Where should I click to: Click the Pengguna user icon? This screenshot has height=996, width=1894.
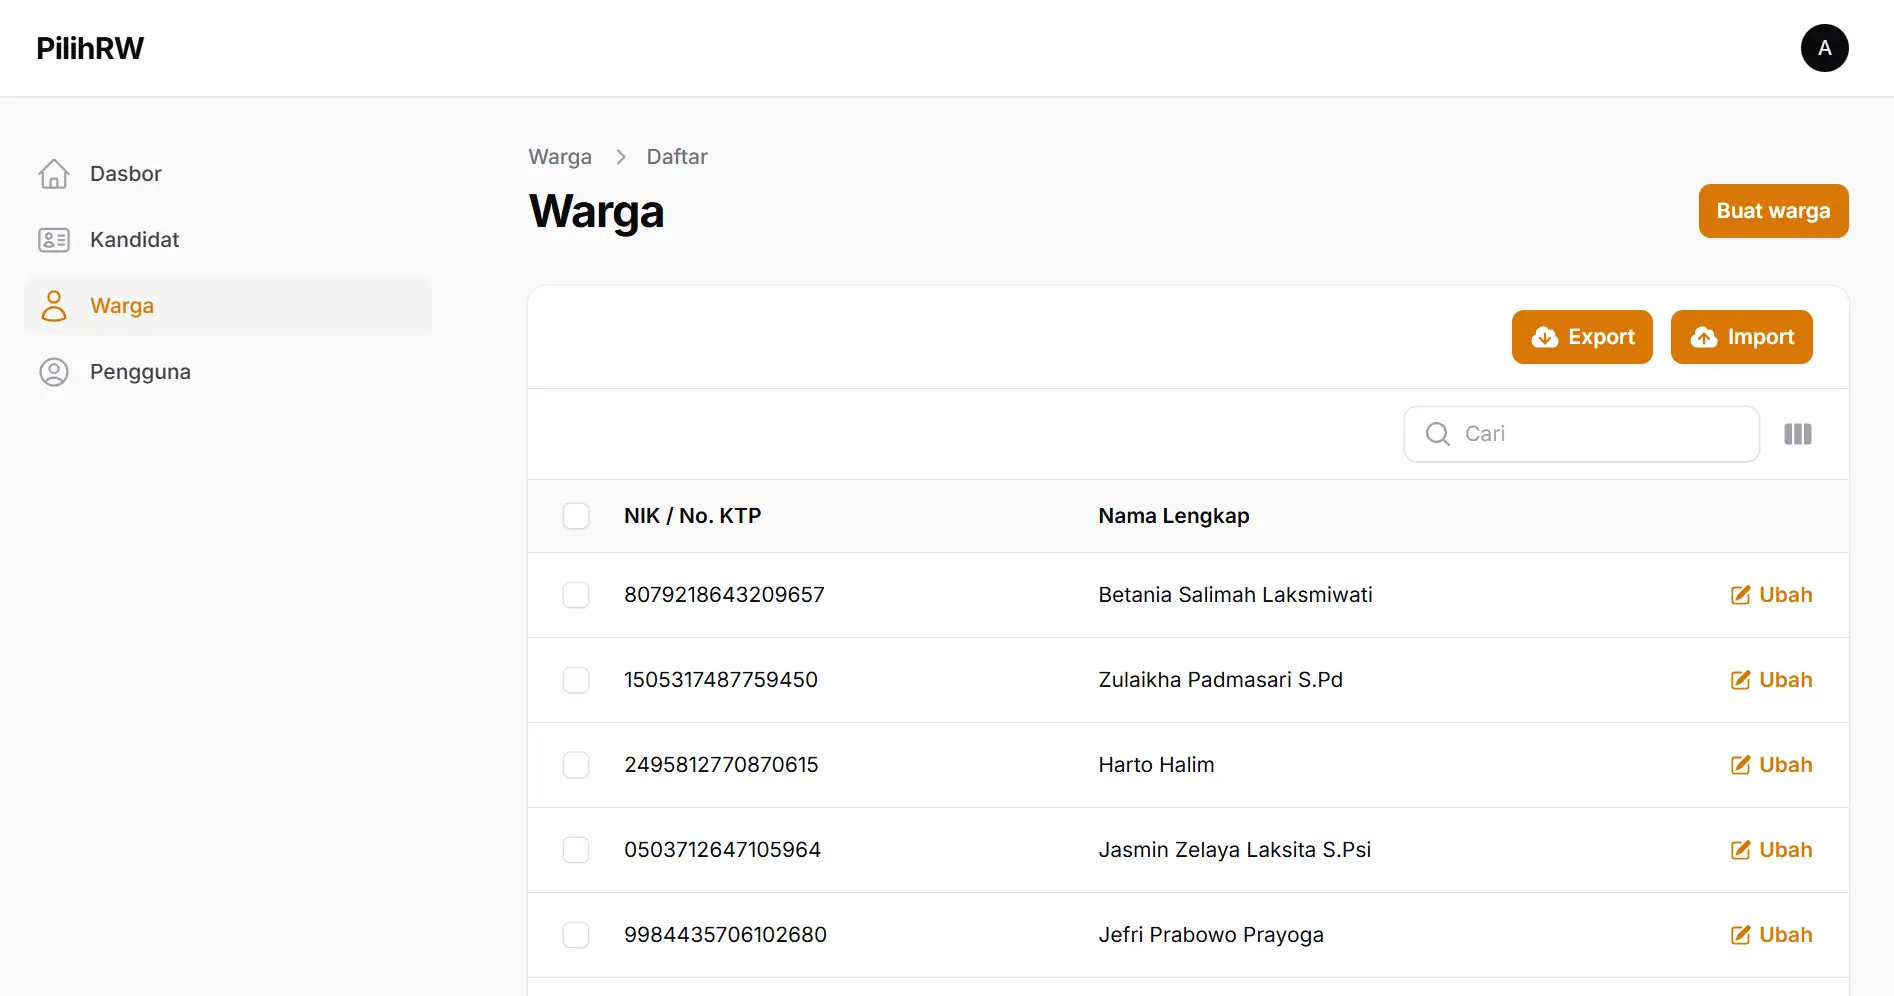(x=54, y=371)
